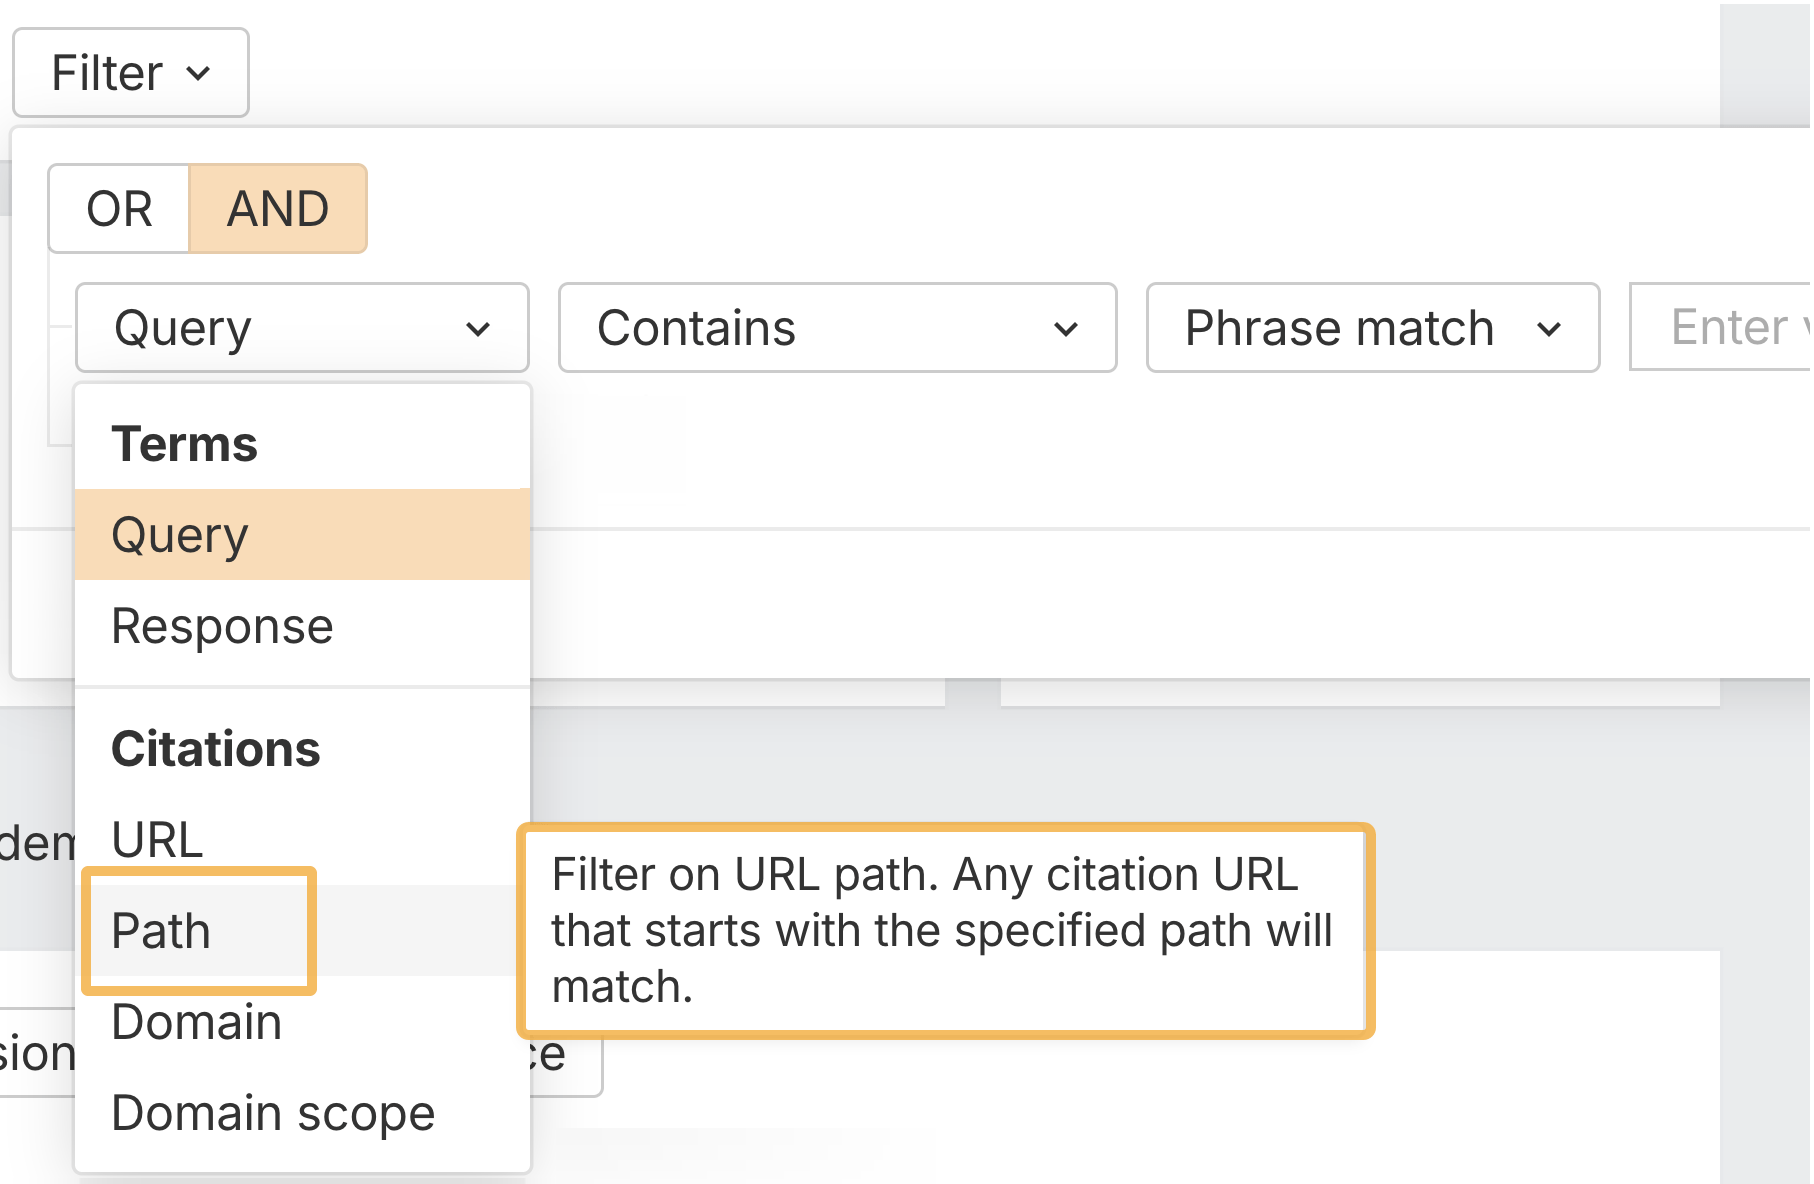Select Query under Terms
The height and width of the screenshot is (1184, 1814).
pos(179,534)
